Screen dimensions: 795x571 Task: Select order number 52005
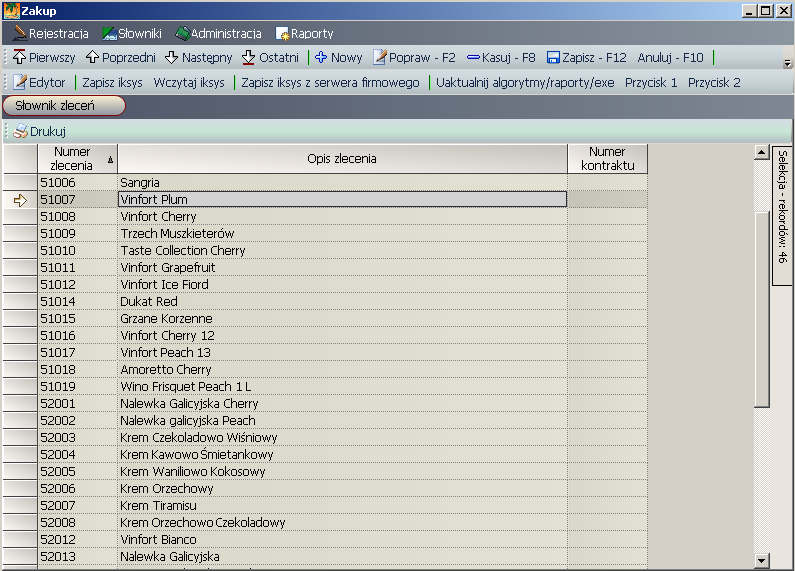click(x=78, y=472)
